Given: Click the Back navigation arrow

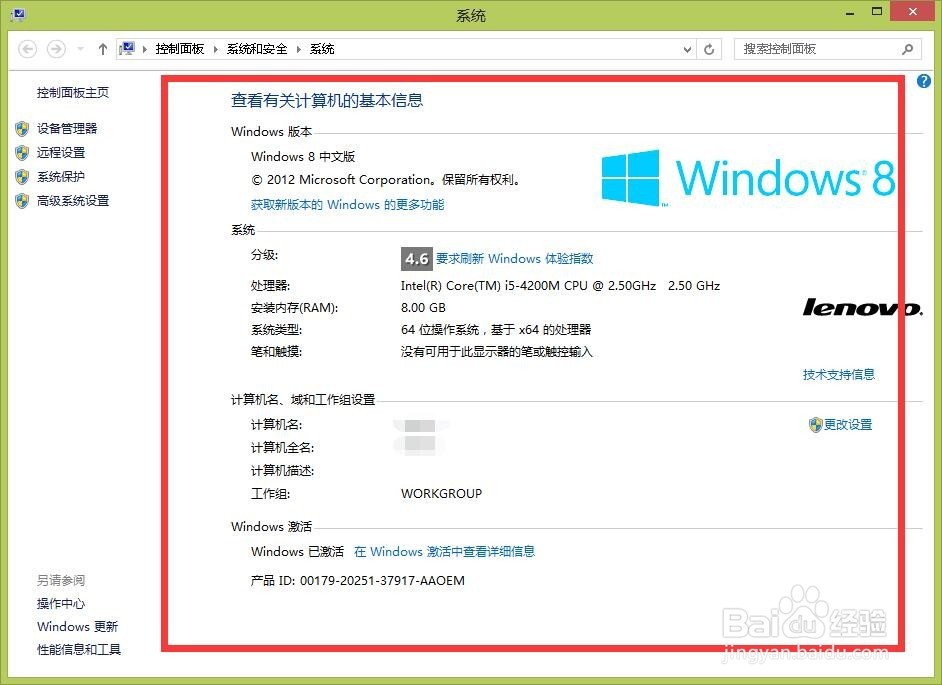Looking at the screenshot, I should pos(28,49).
